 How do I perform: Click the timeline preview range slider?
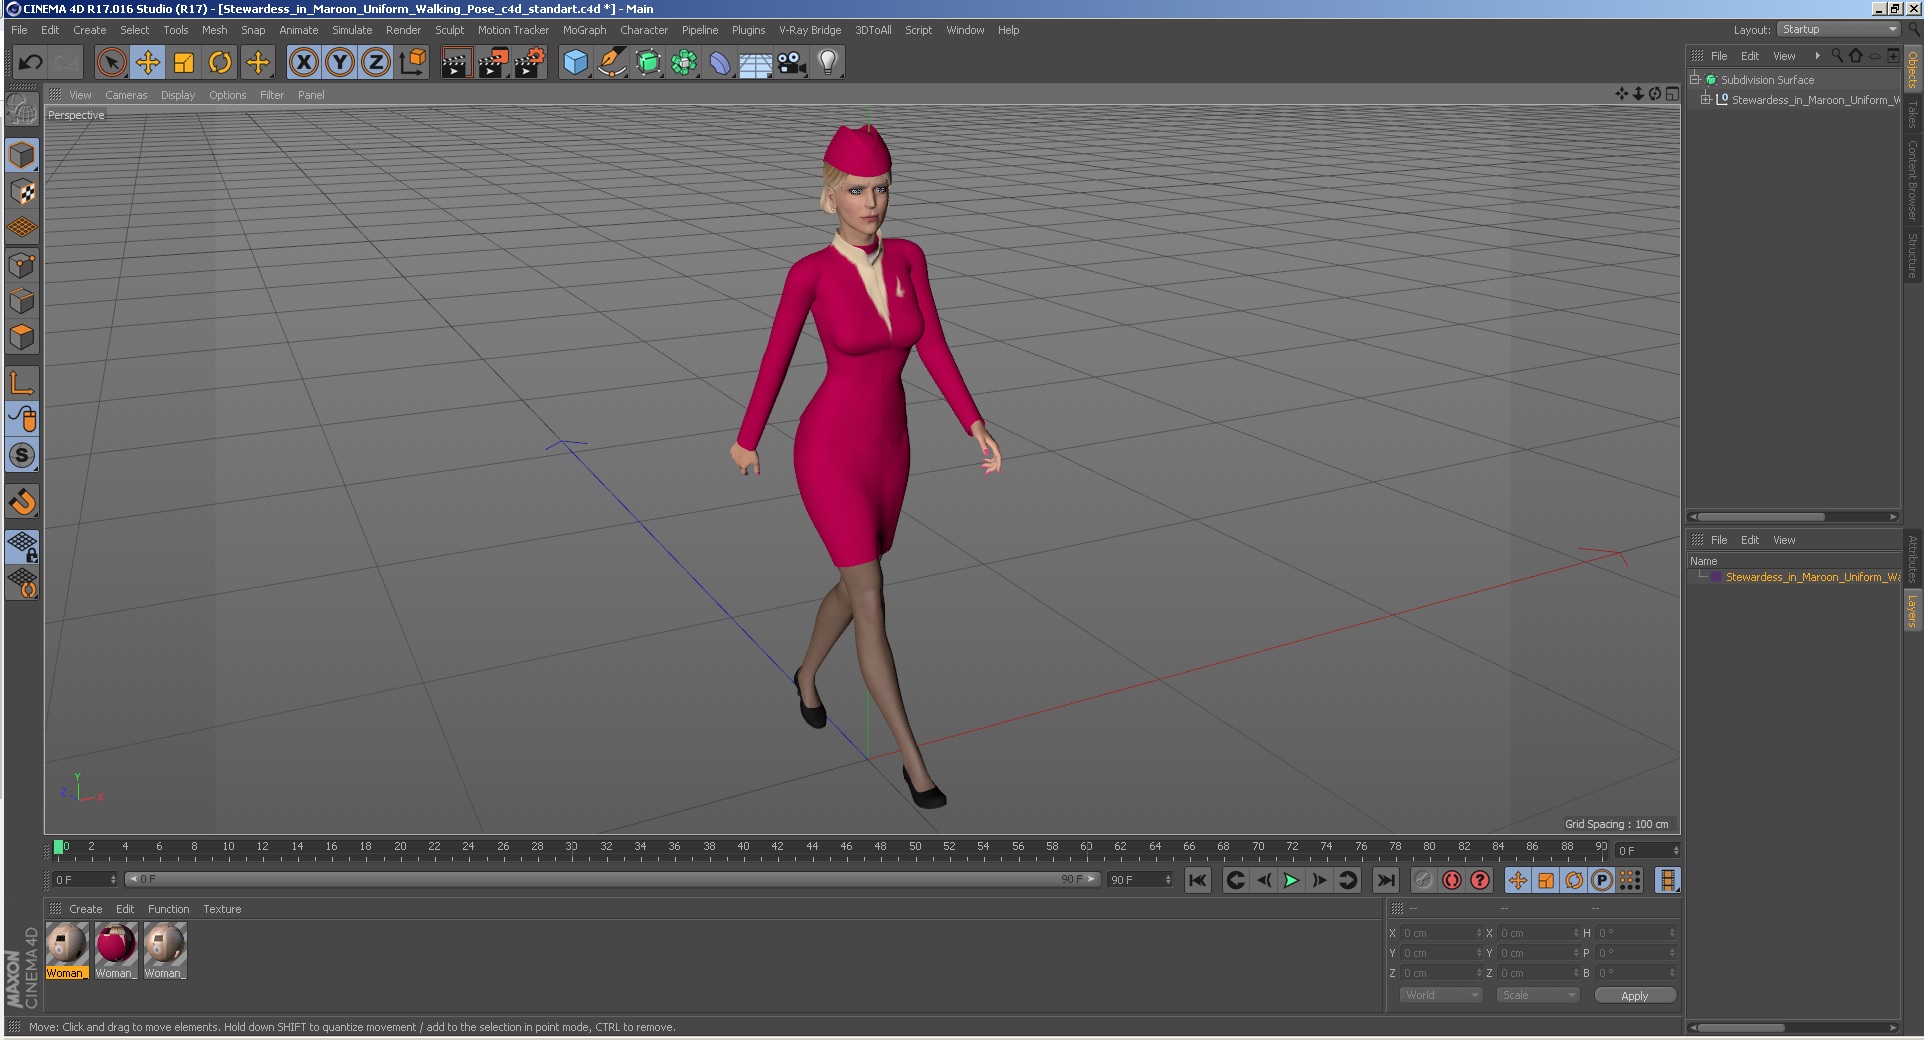pos(612,879)
